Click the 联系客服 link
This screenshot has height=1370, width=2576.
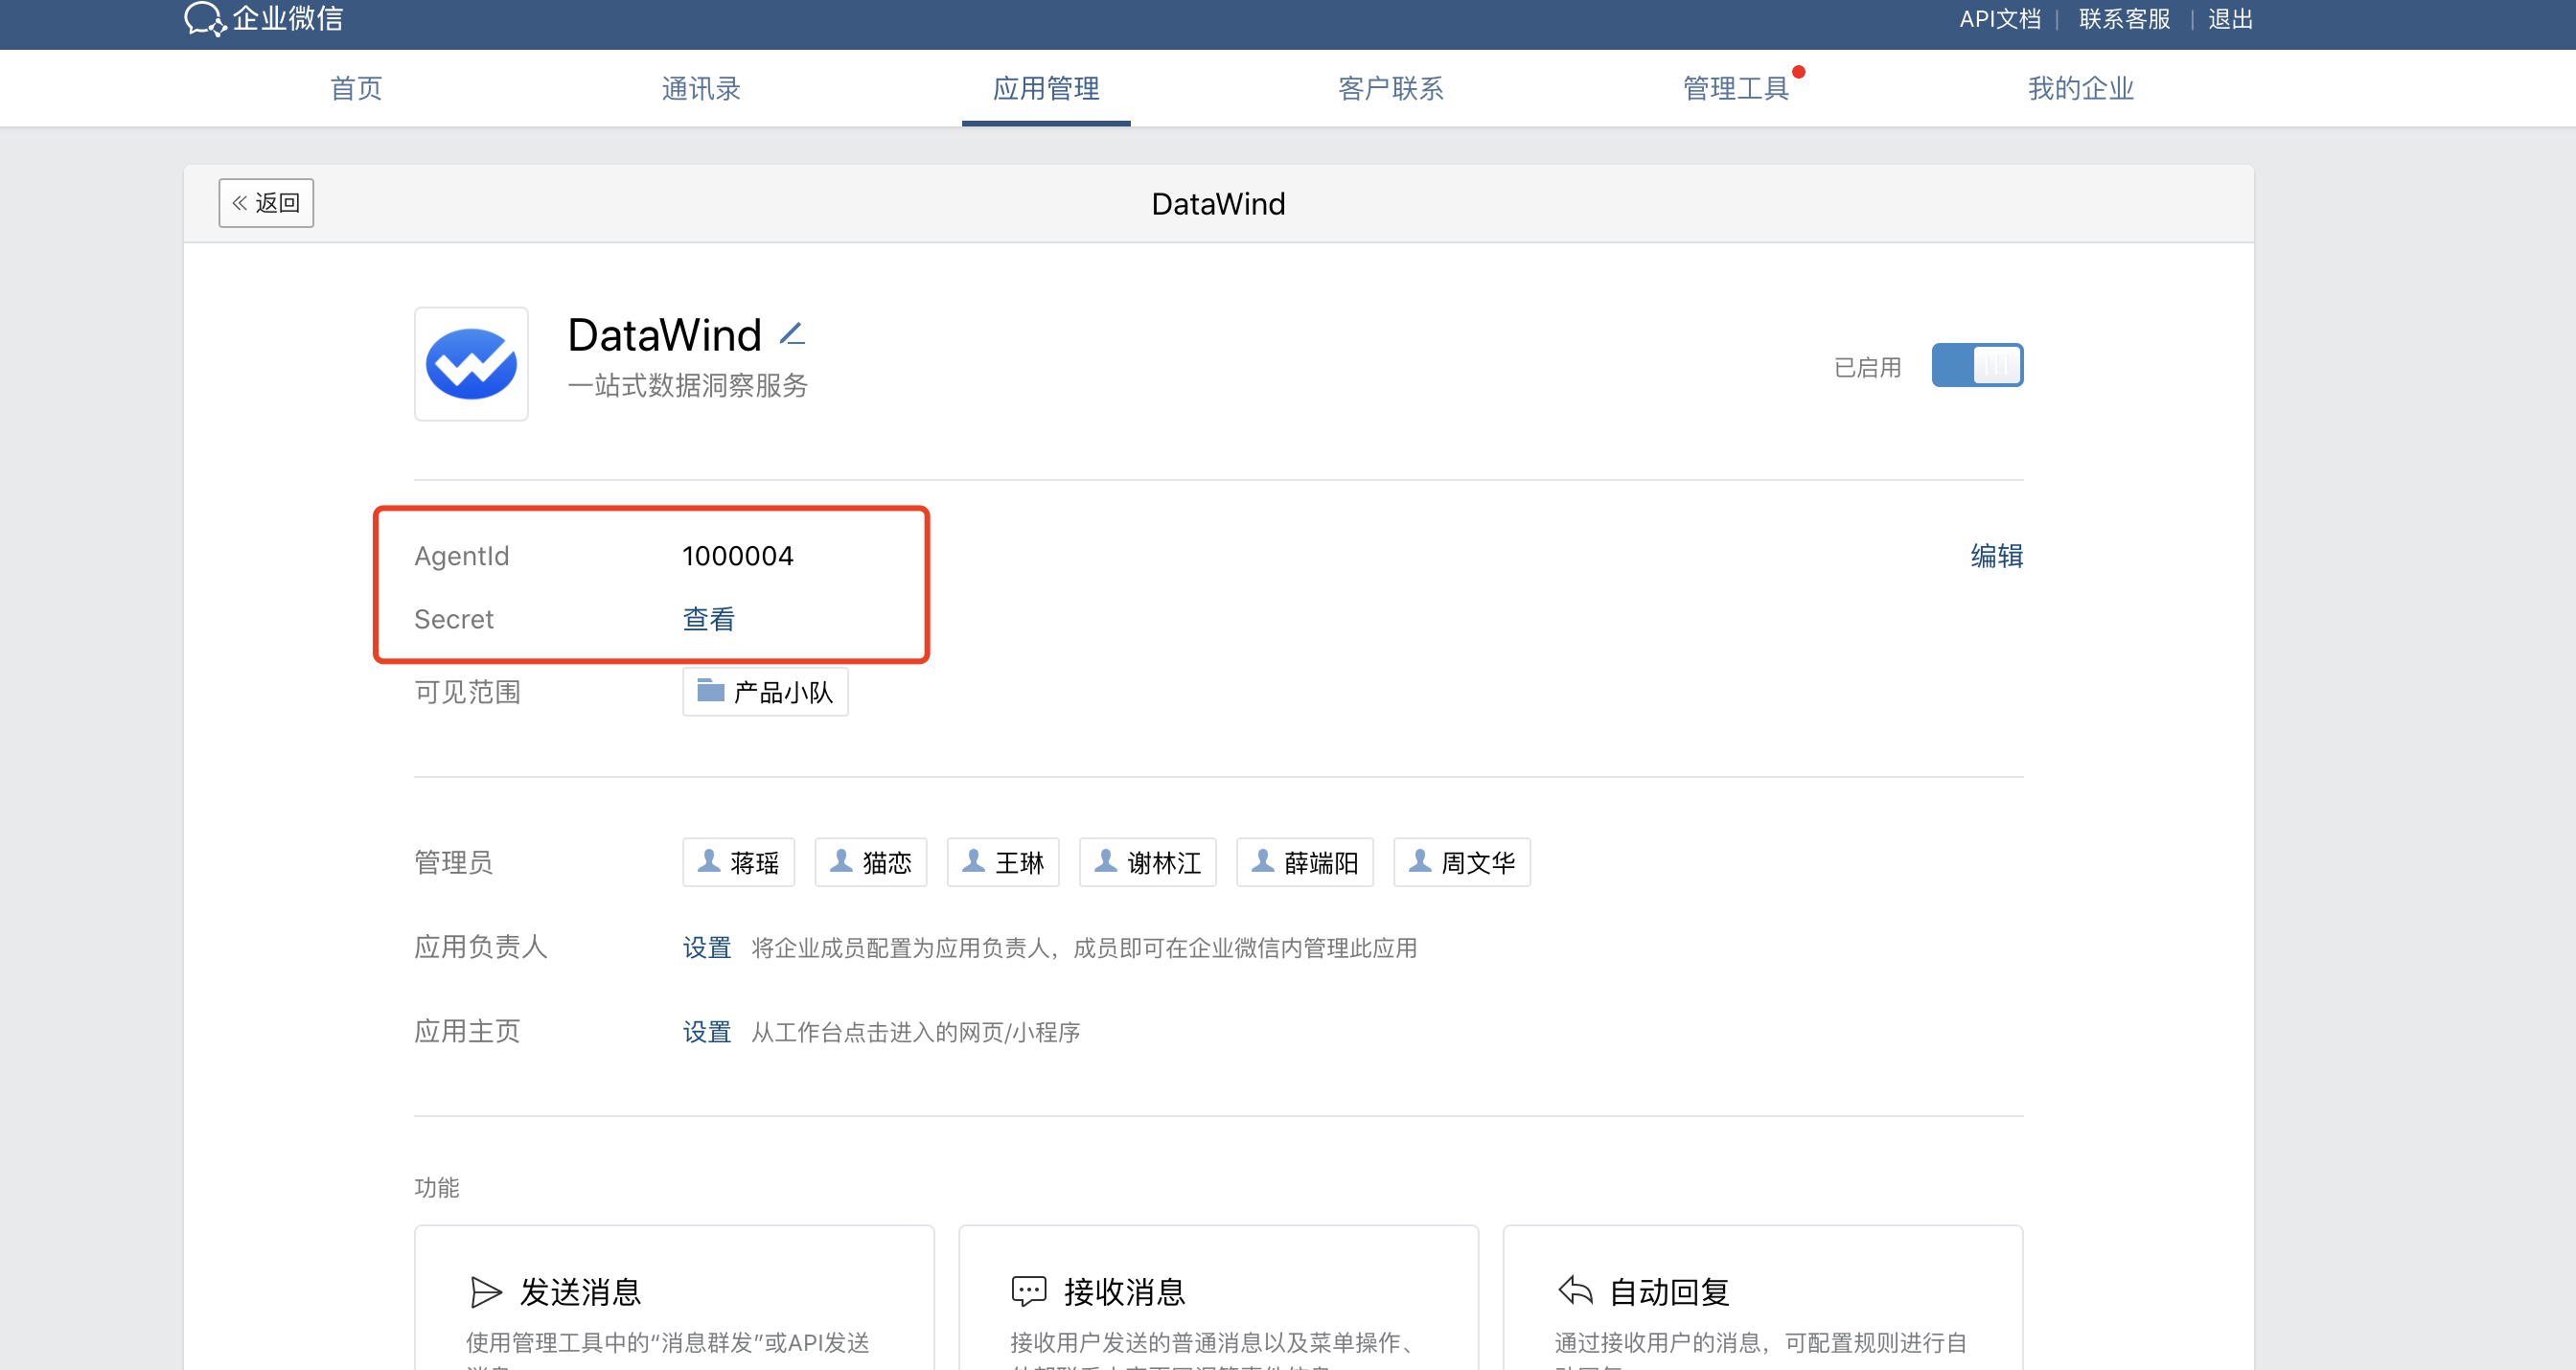click(2125, 19)
